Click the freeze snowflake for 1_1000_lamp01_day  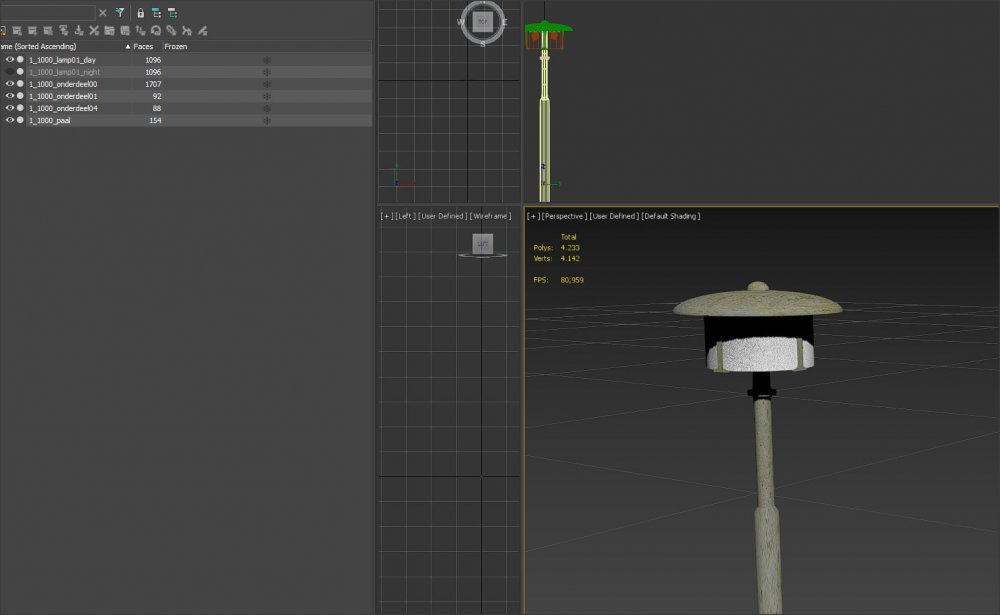pos(266,60)
